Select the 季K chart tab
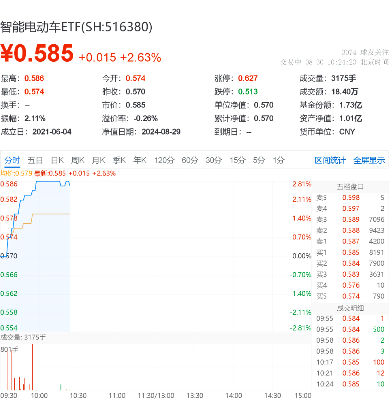The image size is (389, 414). (x=119, y=160)
